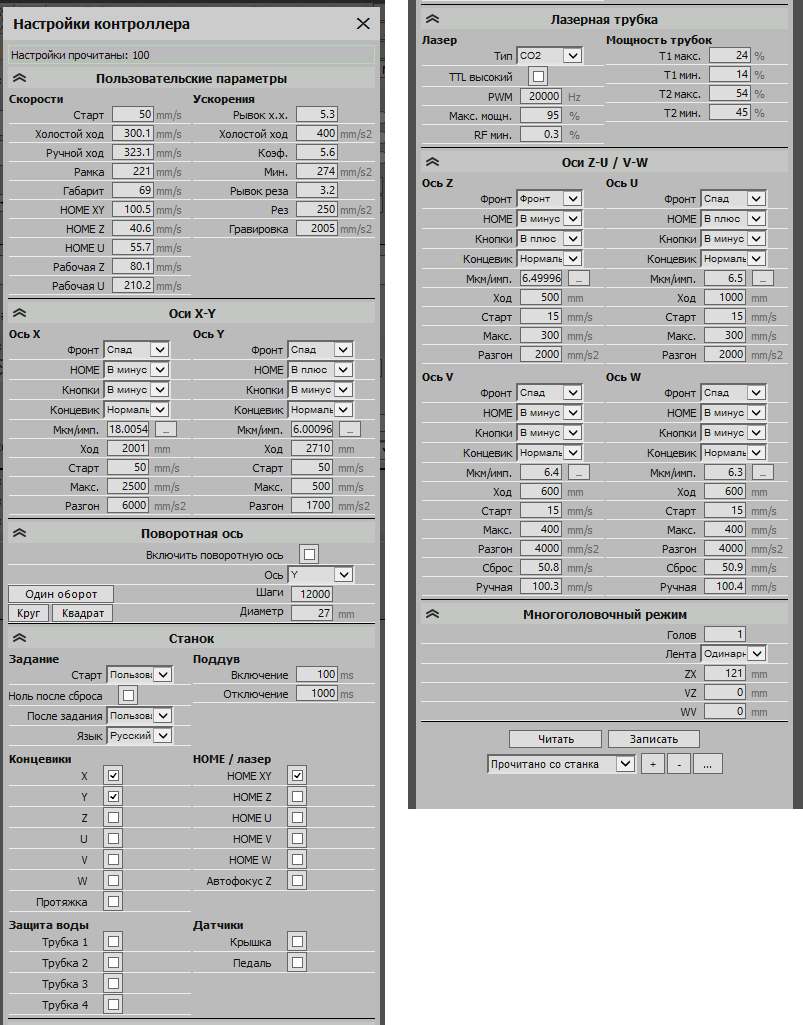This screenshot has width=803, height=1025.
Task: Open the ellipsis button for Z Мкм/имп.
Action: tap(579, 278)
